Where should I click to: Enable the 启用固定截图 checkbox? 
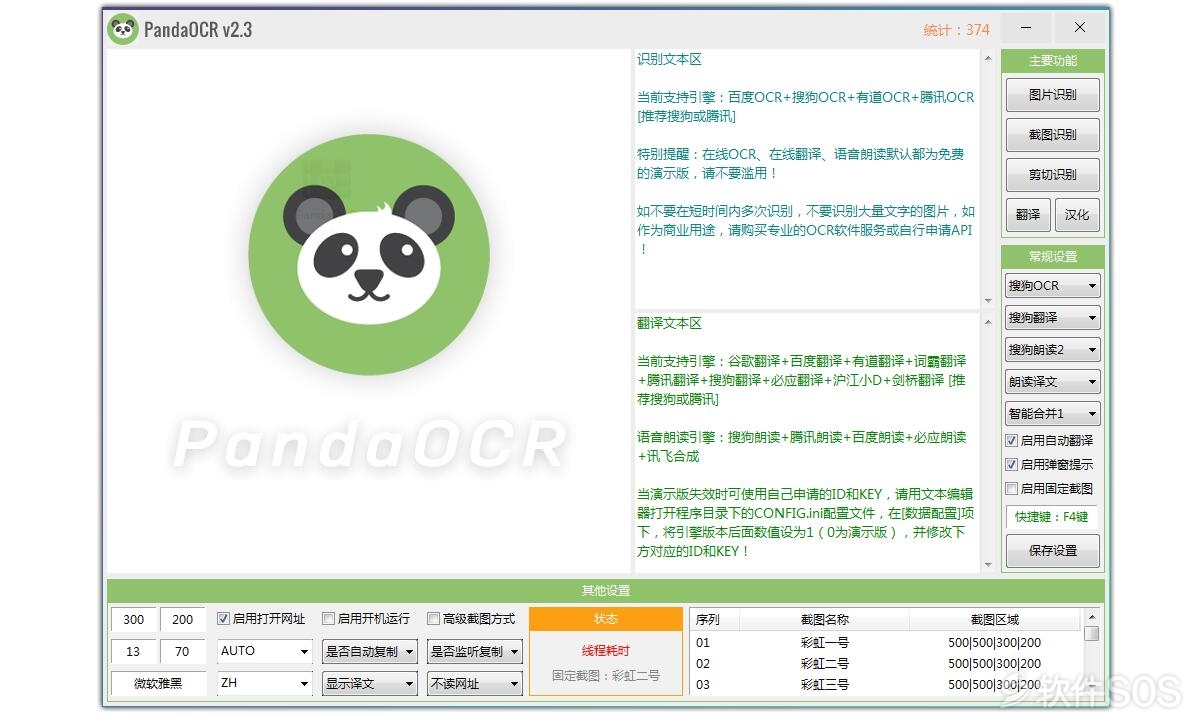pos(1012,489)
